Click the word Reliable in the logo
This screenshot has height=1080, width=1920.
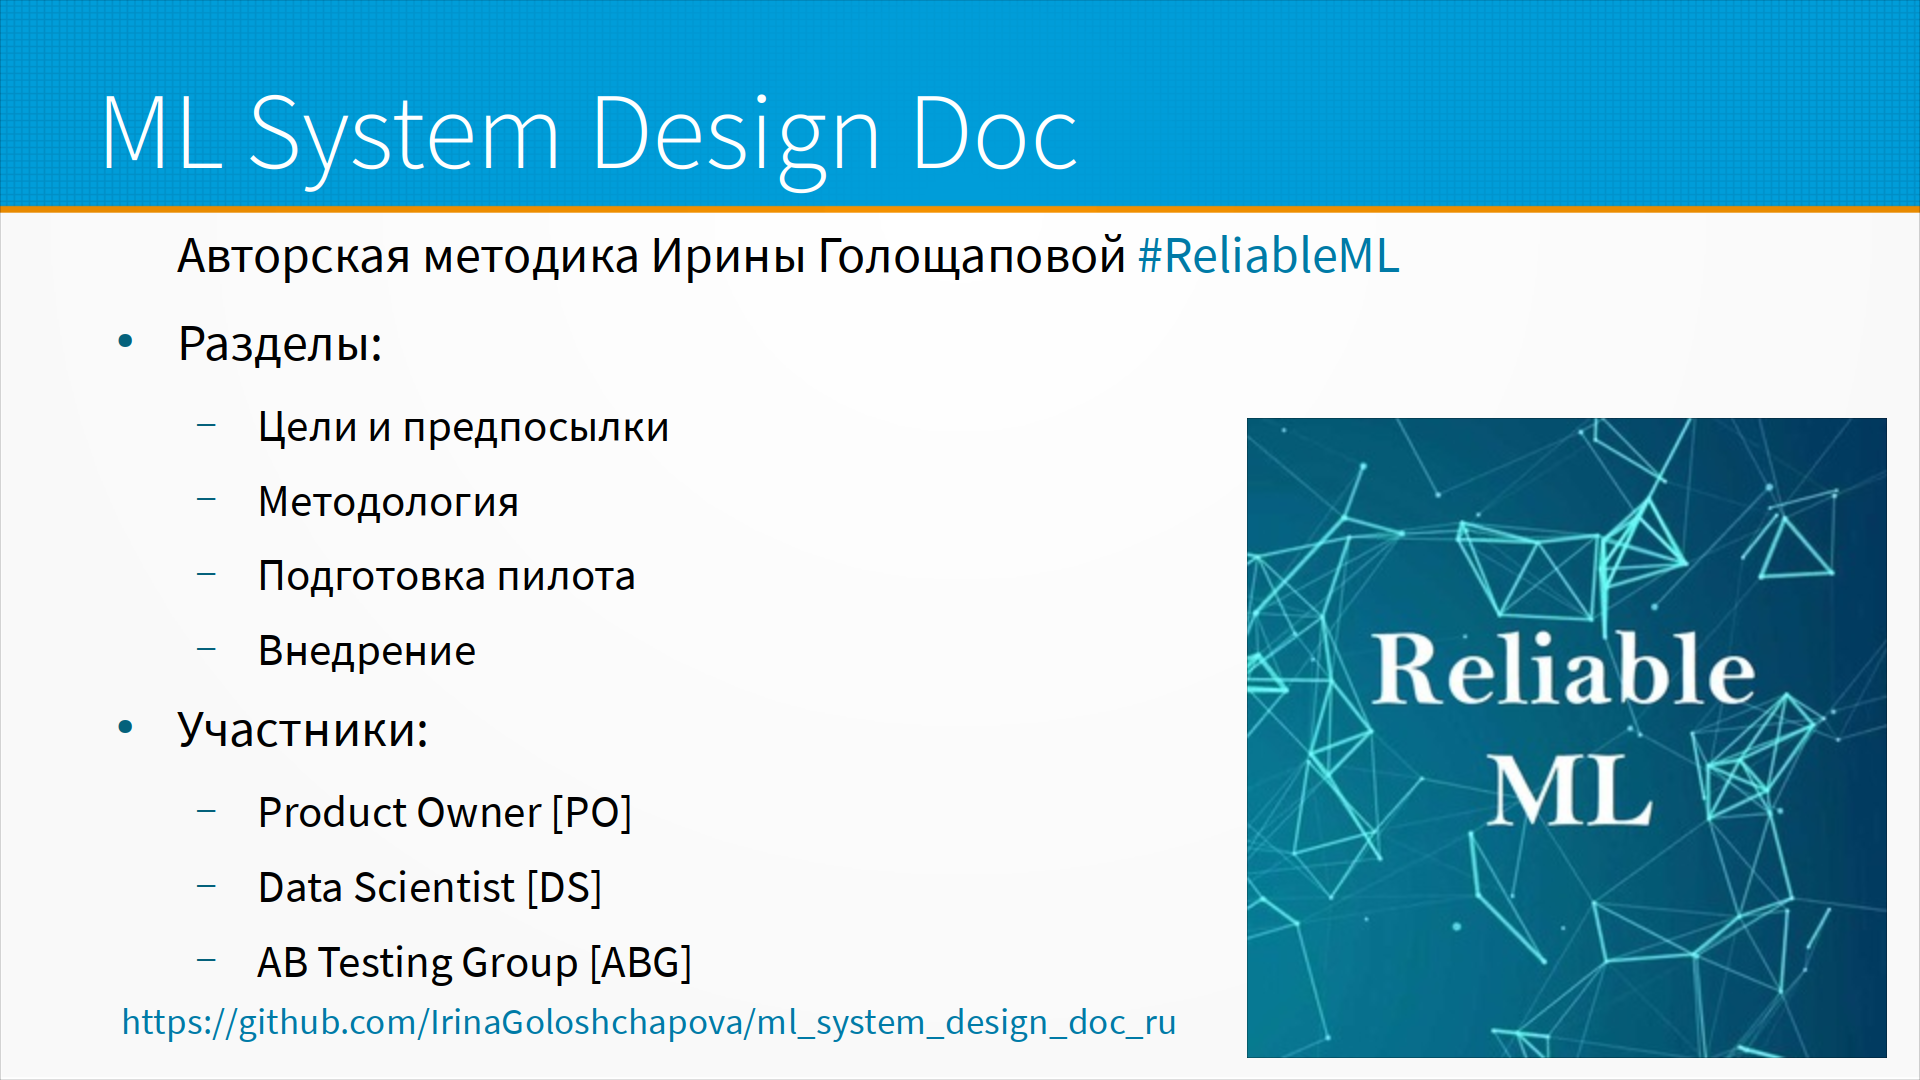click(x=1562, y=669)
